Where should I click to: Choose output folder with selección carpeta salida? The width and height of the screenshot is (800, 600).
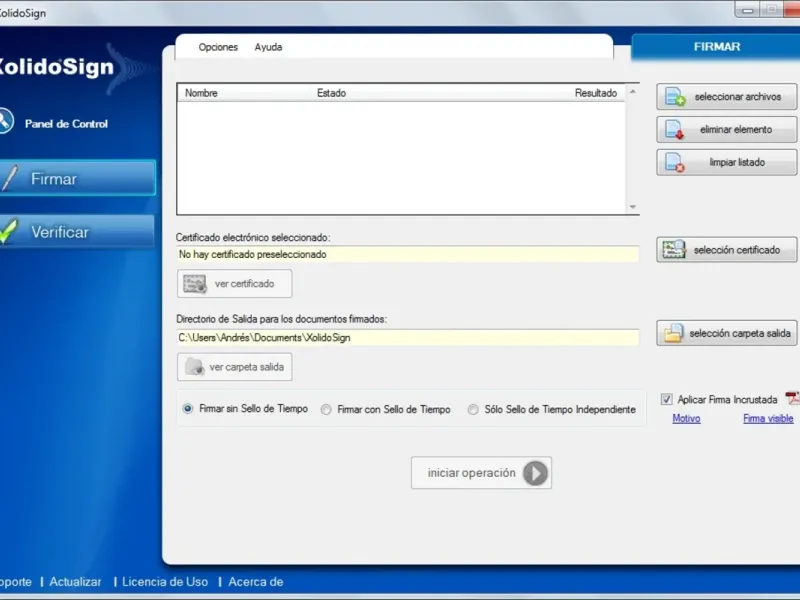pyautogui.click(x=727, y=333)
